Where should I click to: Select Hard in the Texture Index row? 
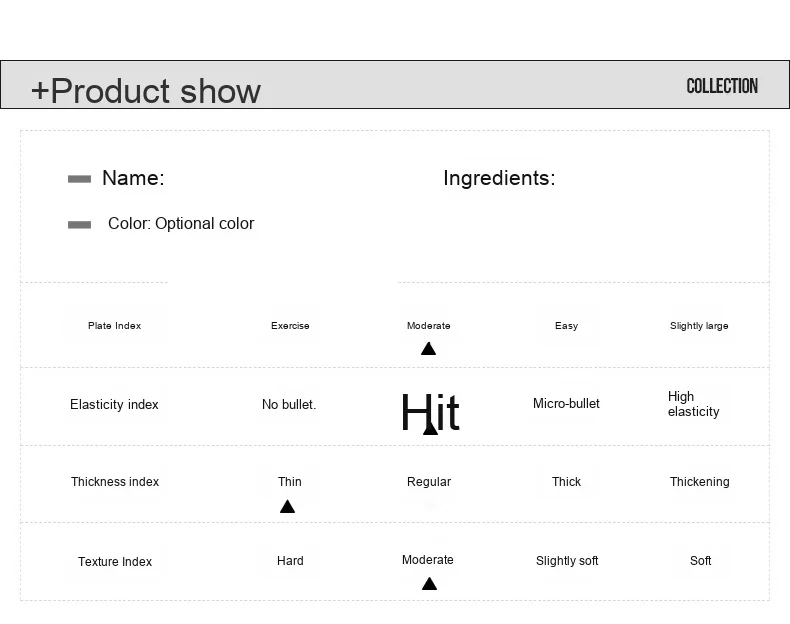click(x=290, y=561)
